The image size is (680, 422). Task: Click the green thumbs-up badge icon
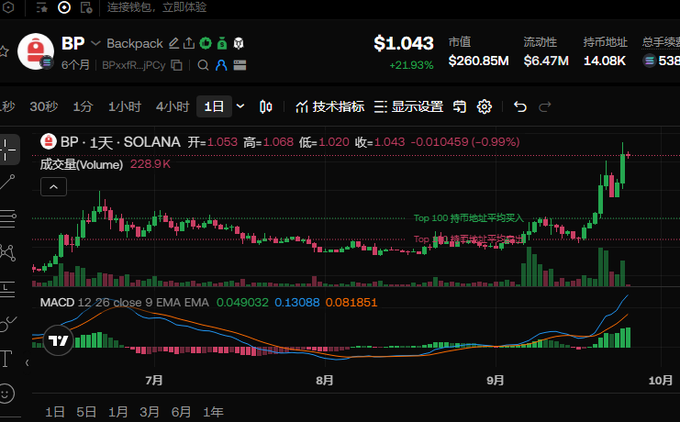point(206,43)
